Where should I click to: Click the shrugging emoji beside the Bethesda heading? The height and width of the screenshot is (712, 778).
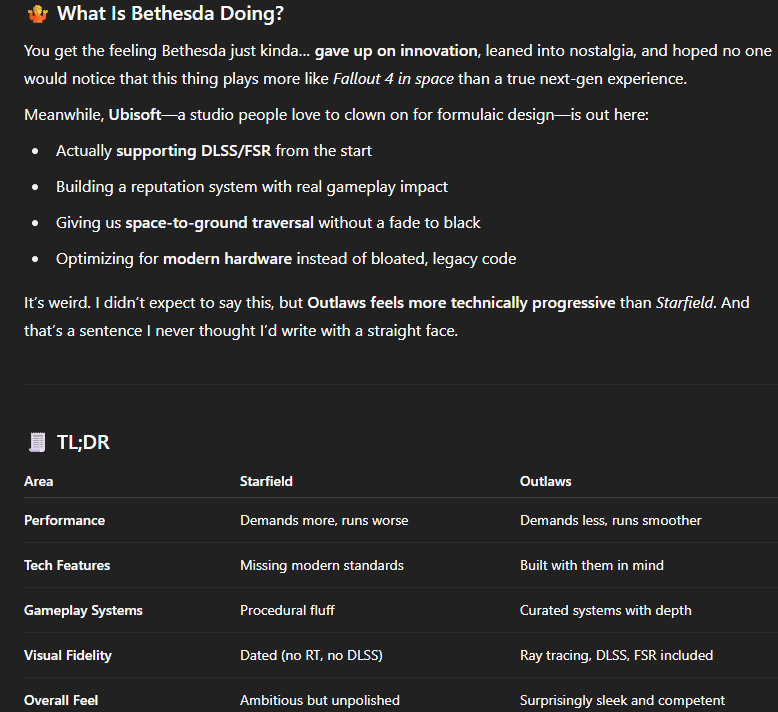point(38,13)
